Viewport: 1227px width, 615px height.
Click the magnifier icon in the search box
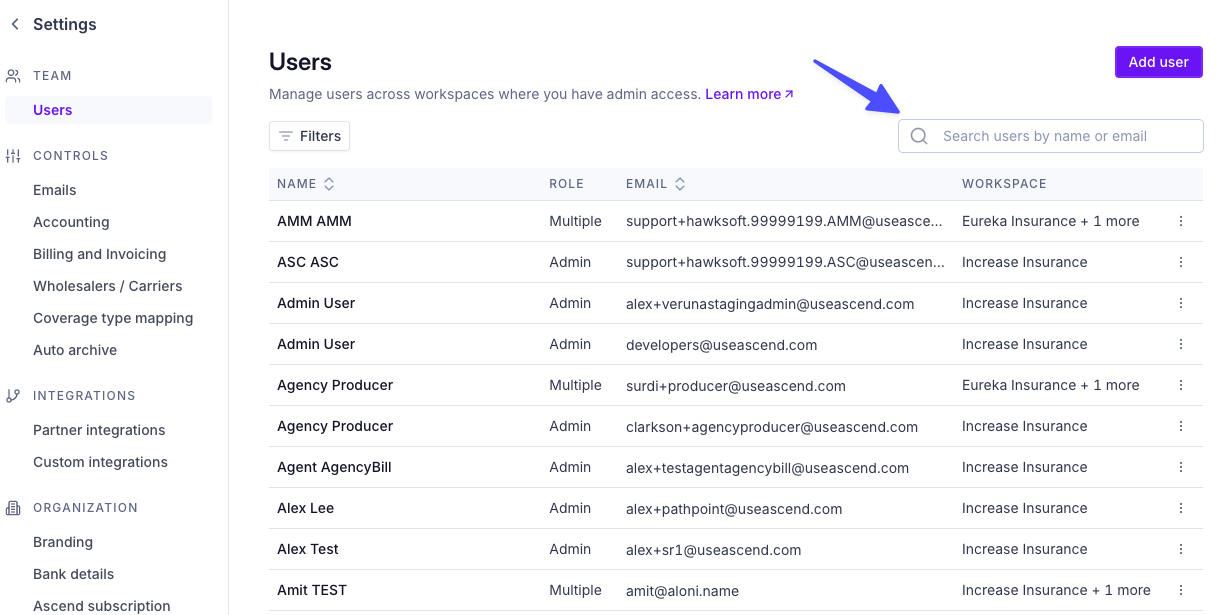pyautogui.click(x=919, y=136)
